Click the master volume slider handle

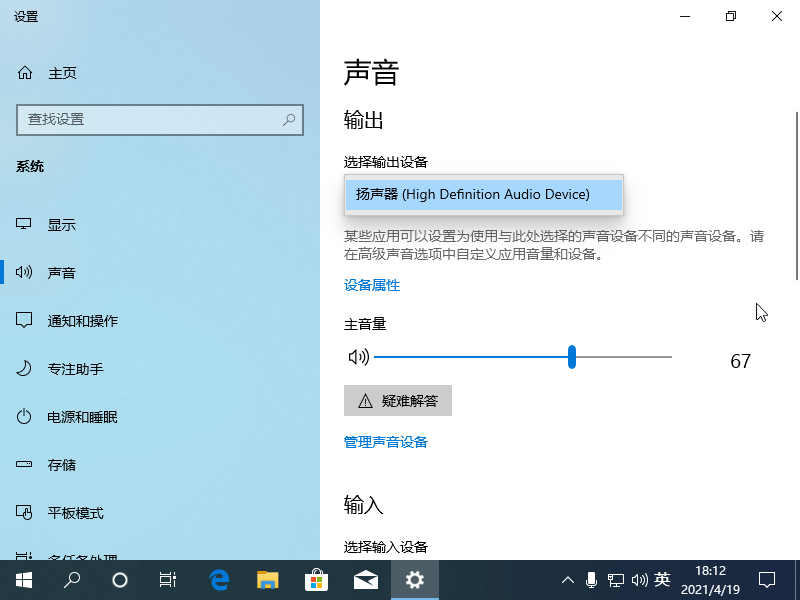point(572,357)
